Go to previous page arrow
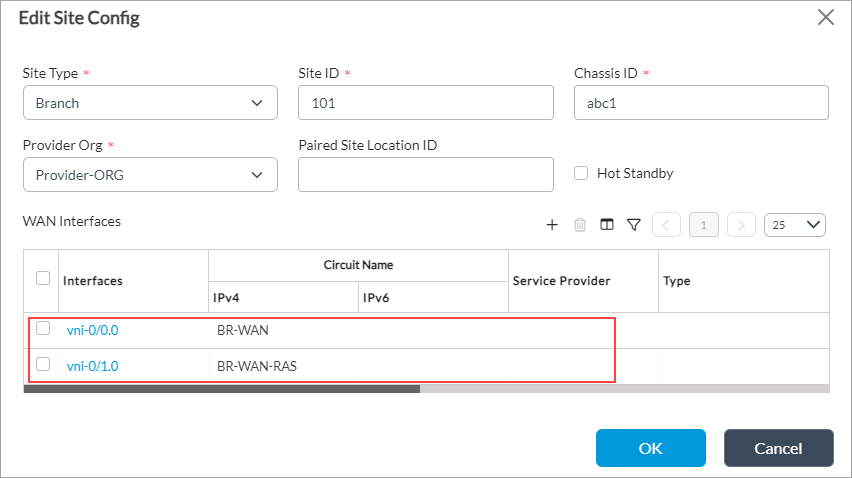The width and height of the screenshot is (852, 478). 666,225
